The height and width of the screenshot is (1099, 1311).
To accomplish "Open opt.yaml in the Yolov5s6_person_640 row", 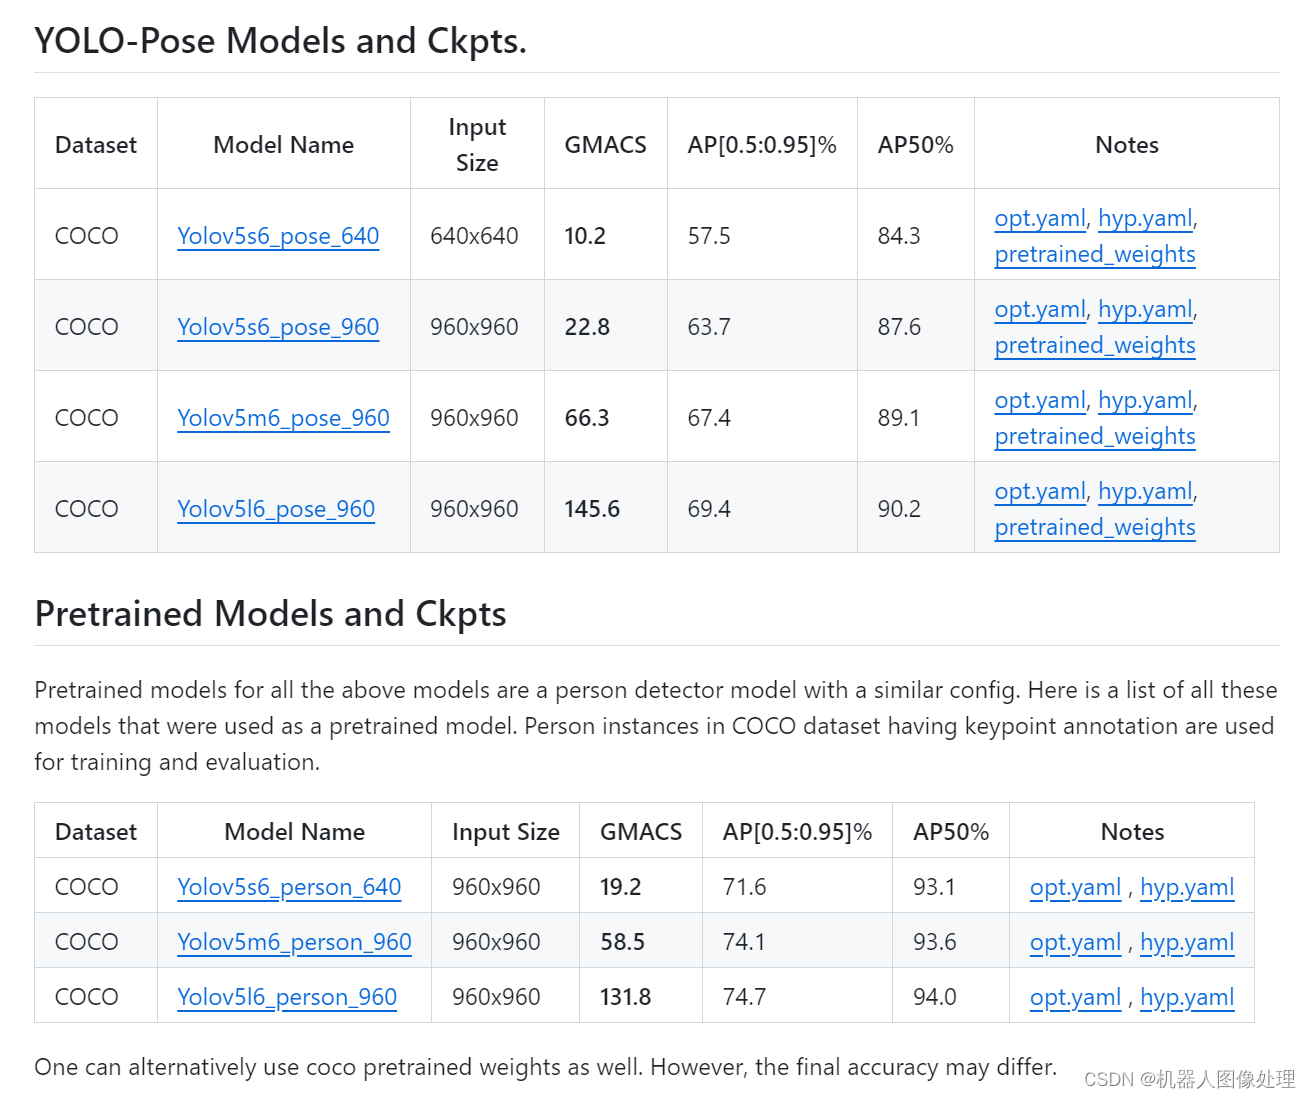I will 1075,887.
